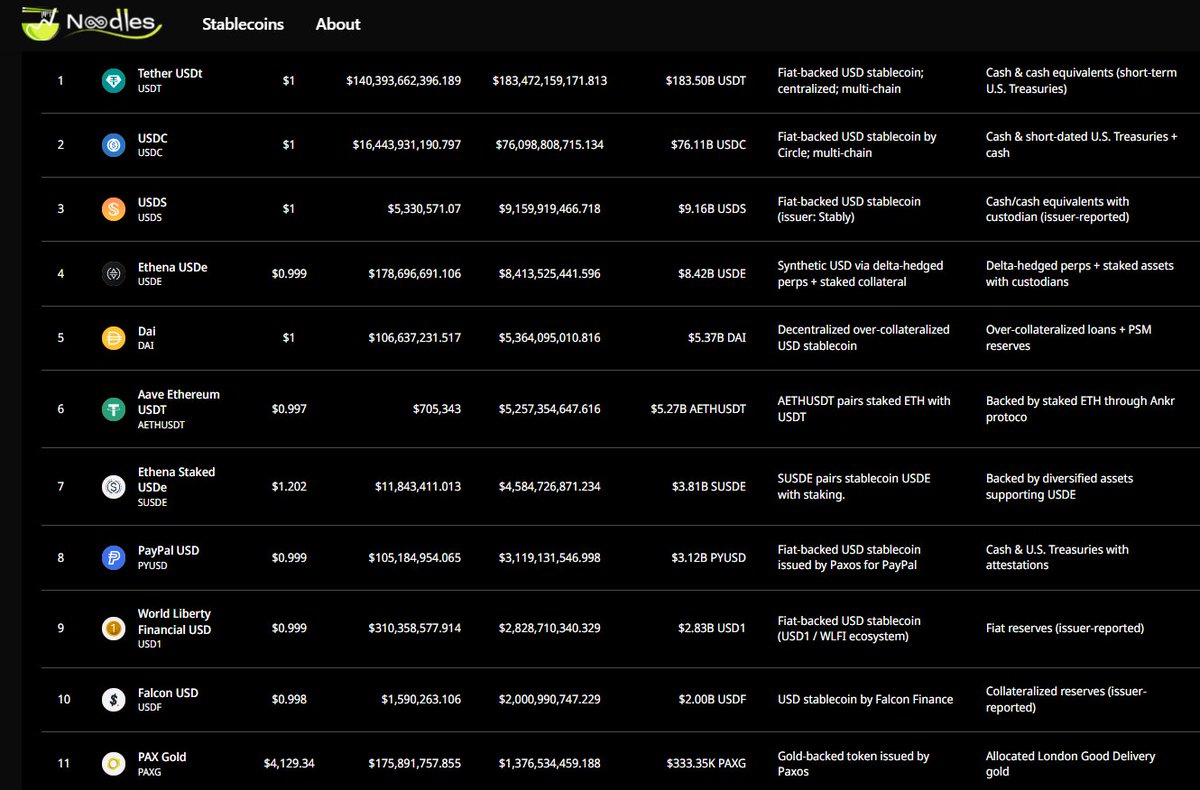This screenshot has width=1200, height=790.
Task: Click volume $140,393,662,396.189 for Tether
Action: [404, 81]
